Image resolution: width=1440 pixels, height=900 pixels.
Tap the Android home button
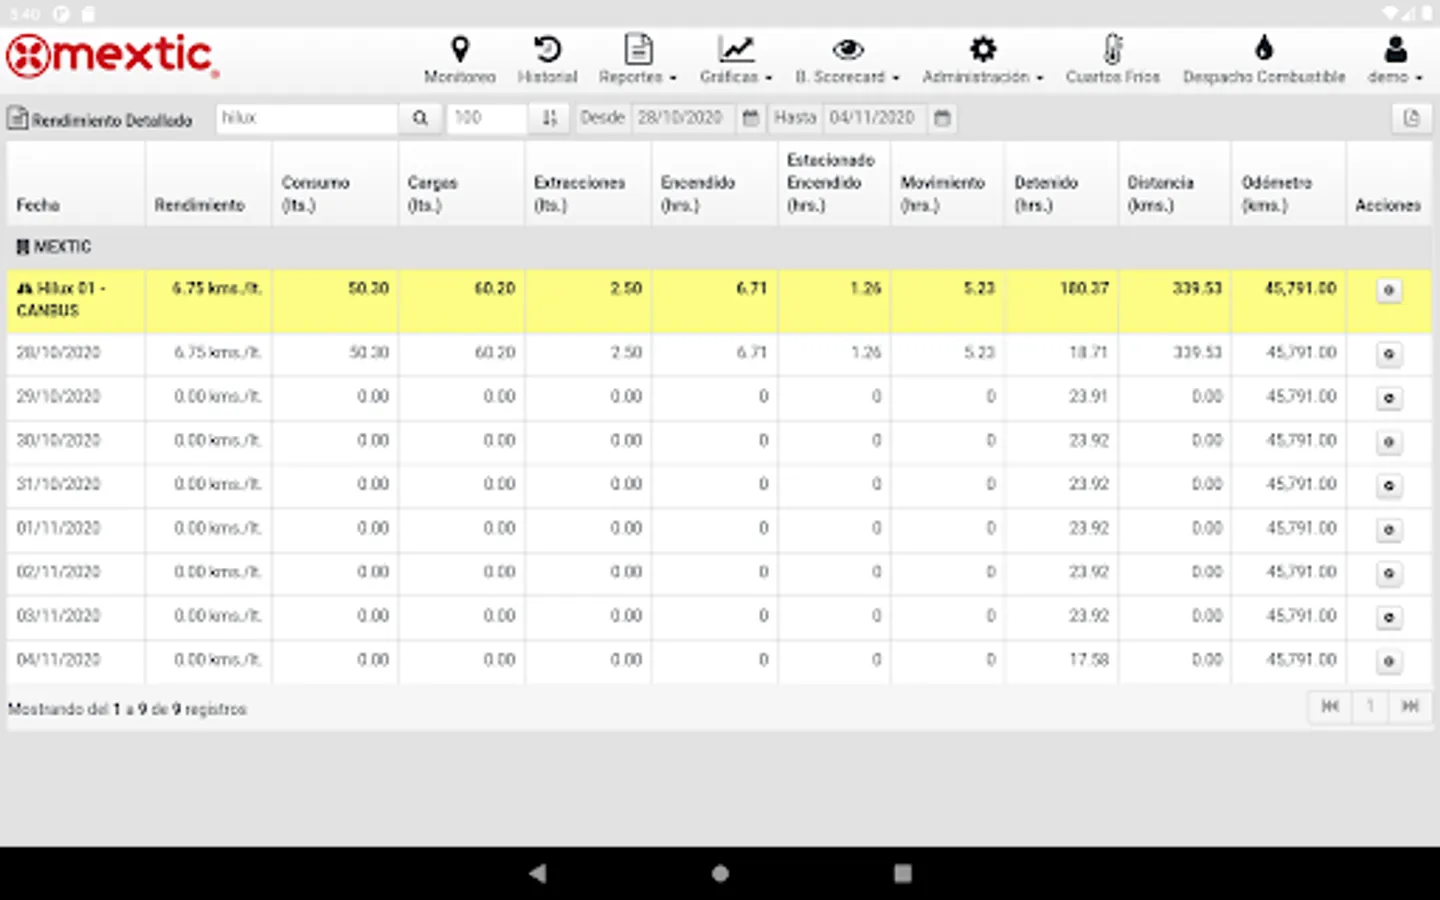point(720,873)
